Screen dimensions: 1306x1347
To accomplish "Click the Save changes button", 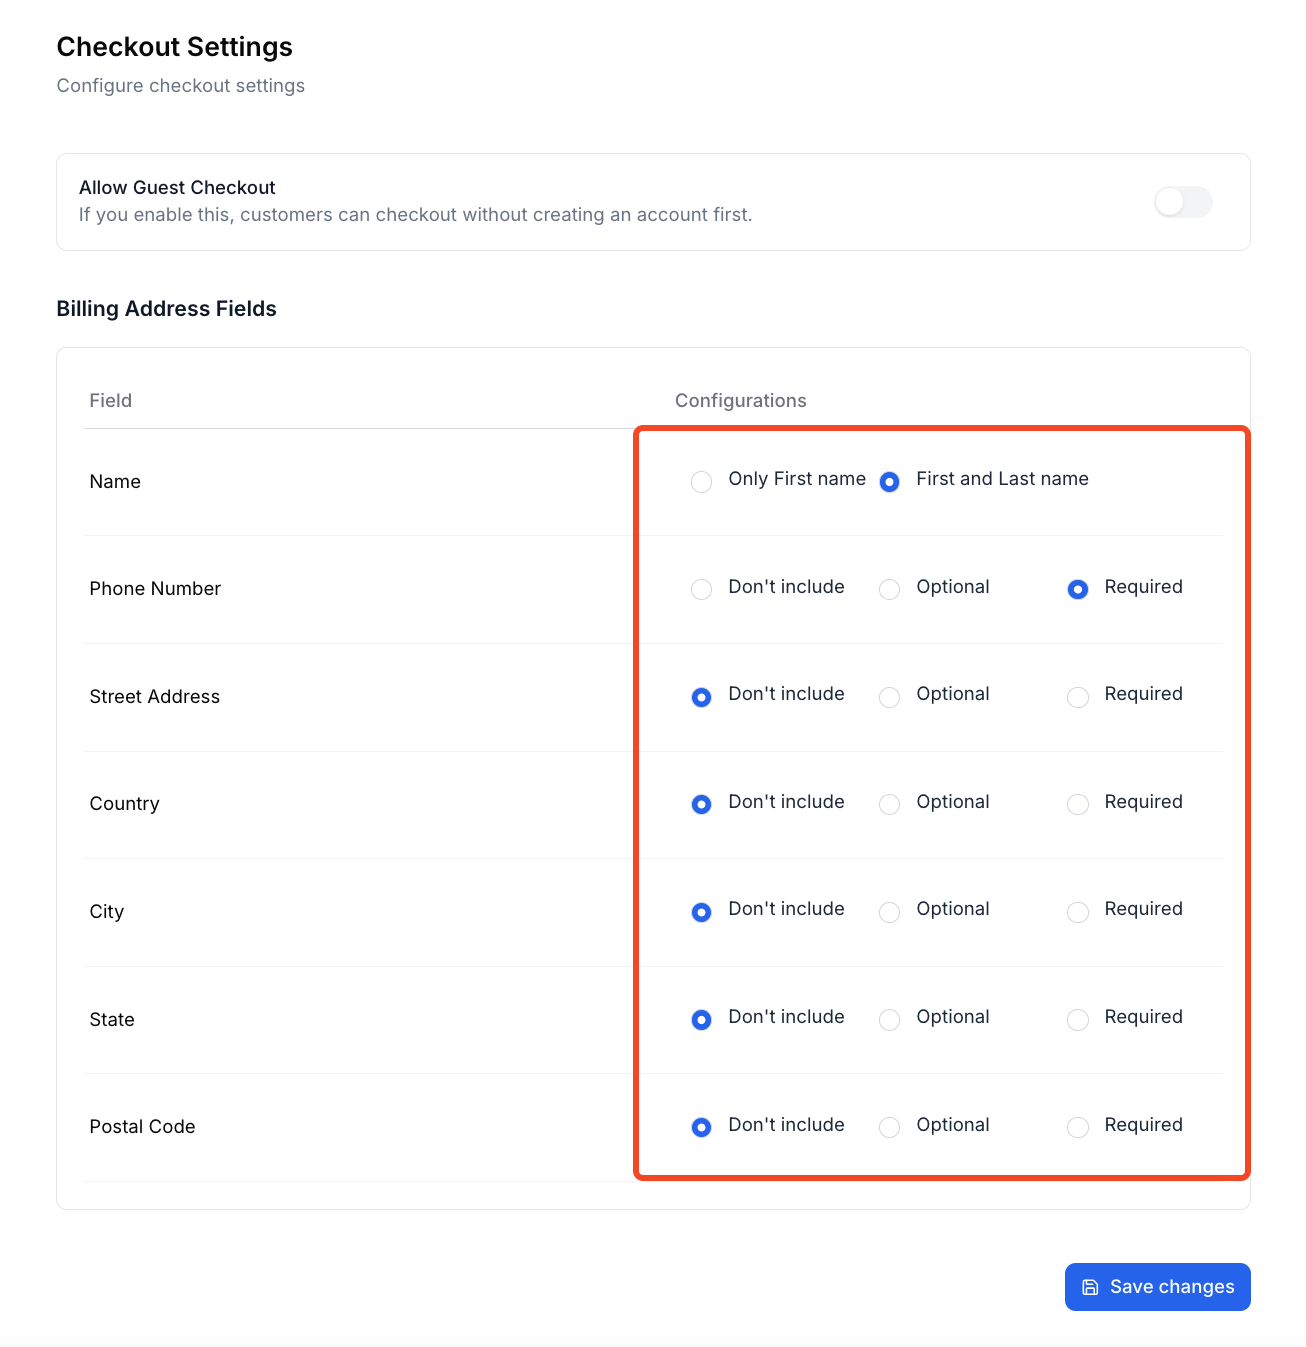I will 1157,1287.
